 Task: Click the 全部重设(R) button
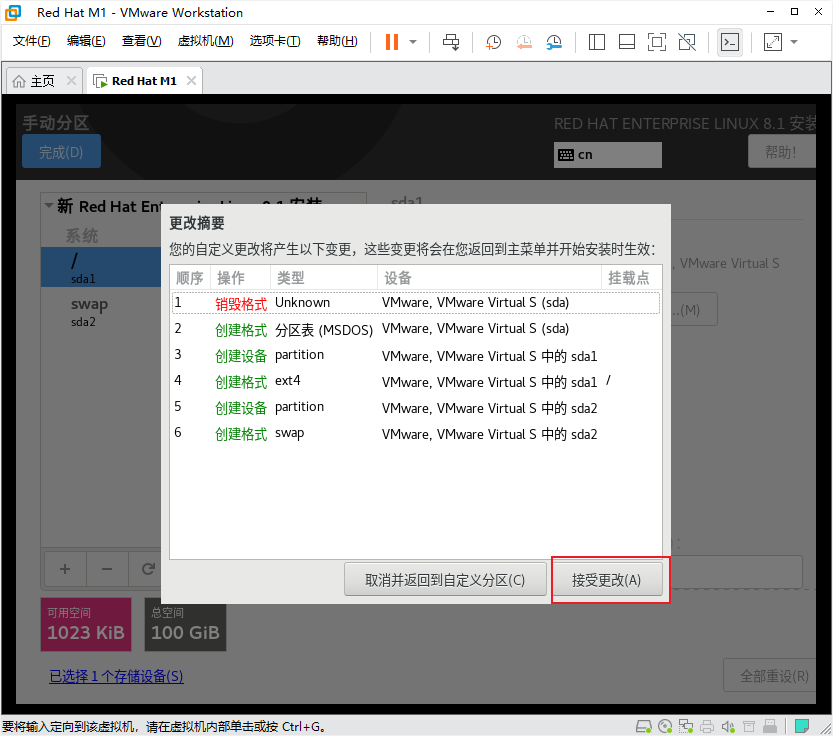click(770, 676)
